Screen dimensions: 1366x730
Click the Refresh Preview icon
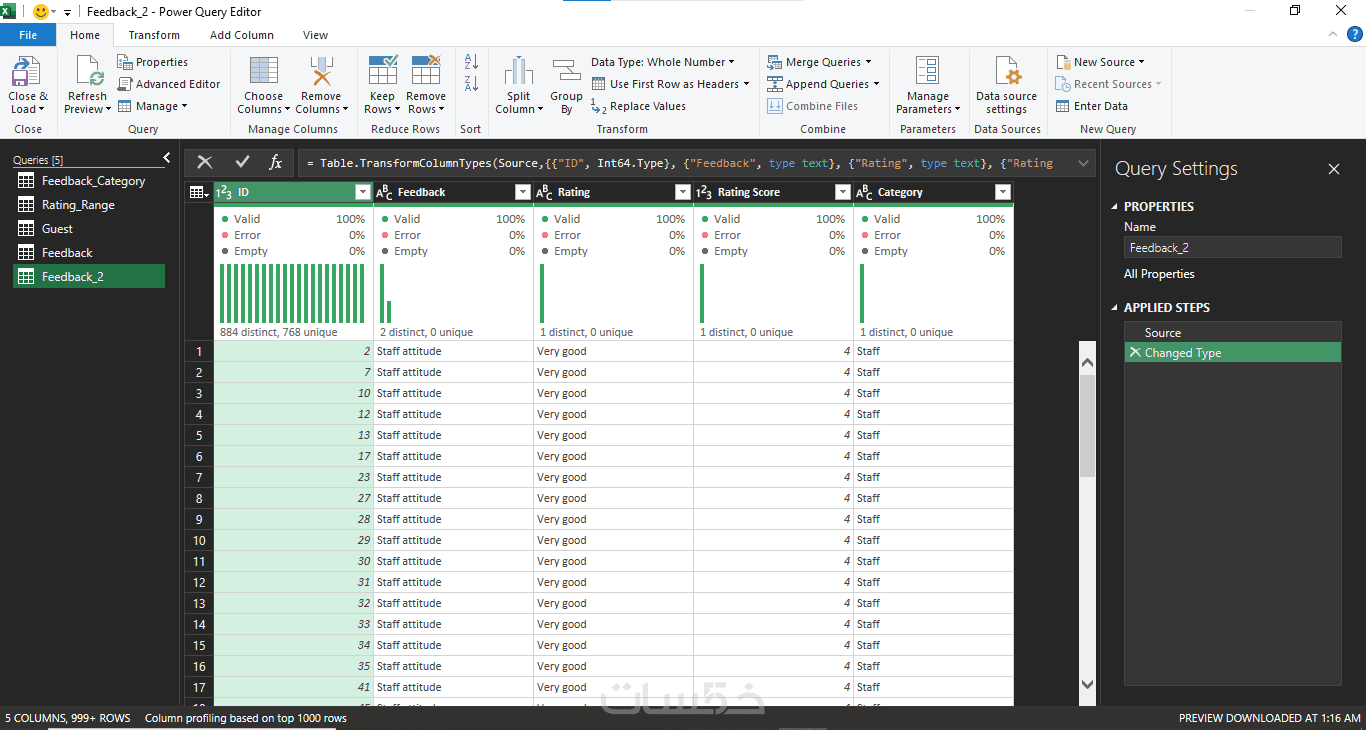pyautogui.click(x=87, y=72)
